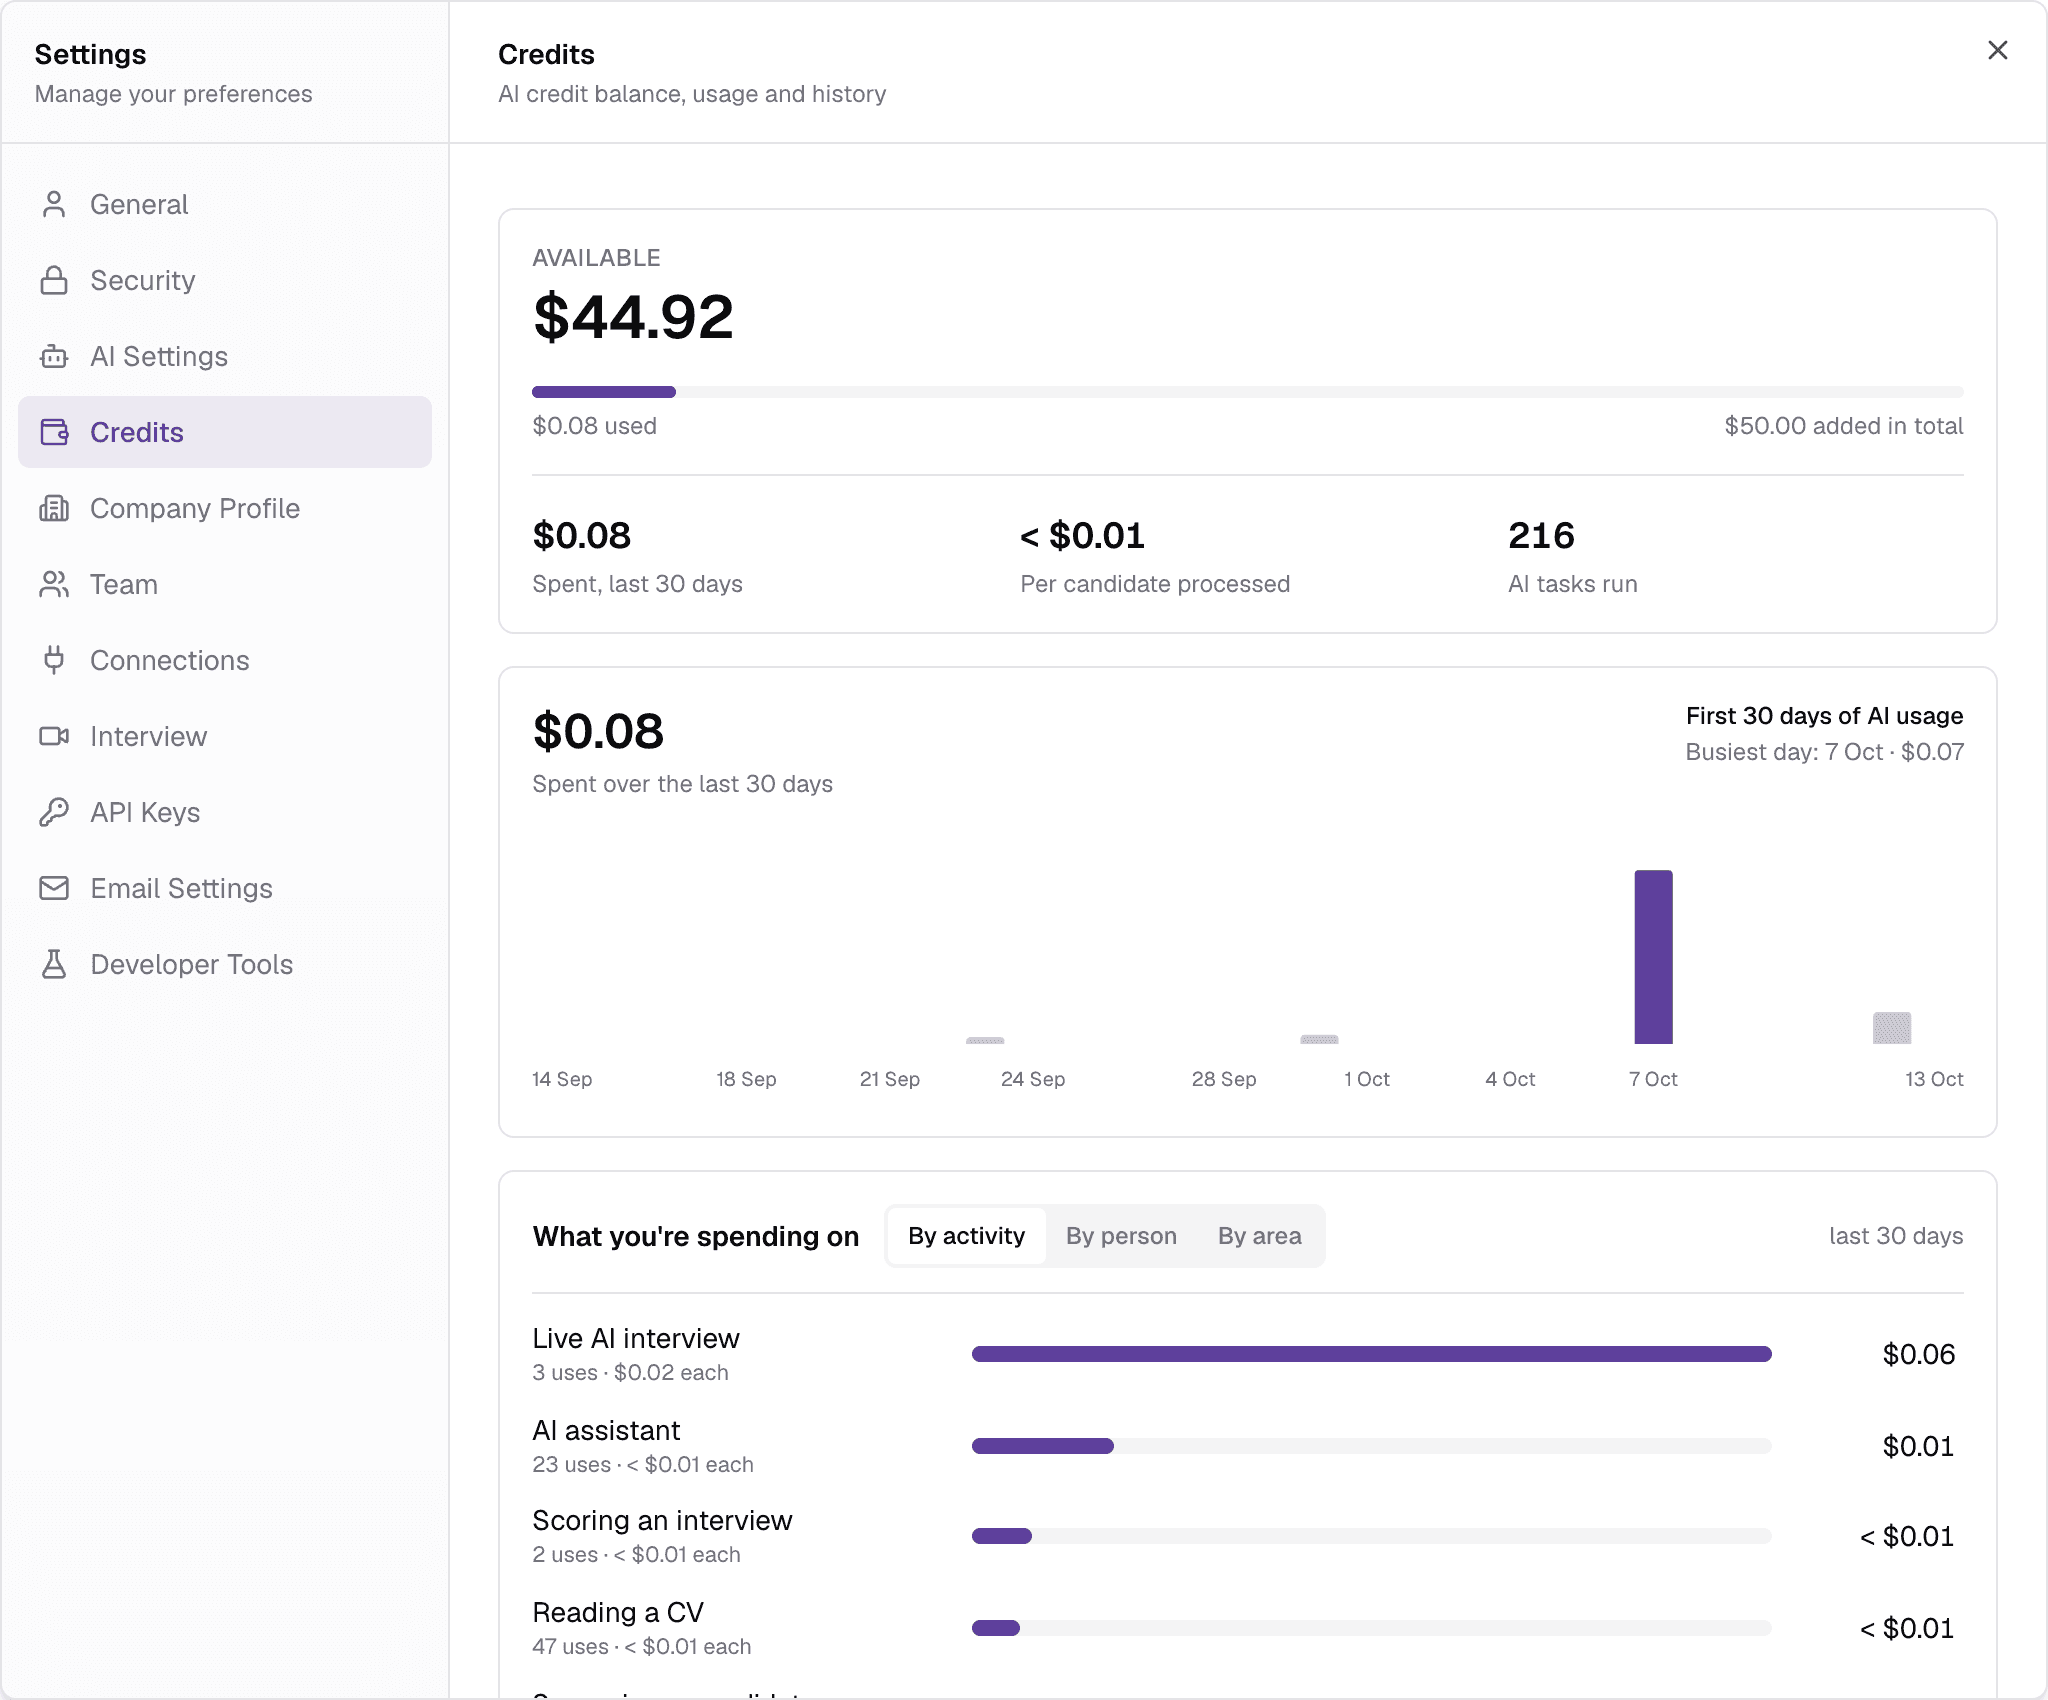Click the credit usage progress bar
The height and width of the screenshot is (1700, 2048).
[1248, 392]
